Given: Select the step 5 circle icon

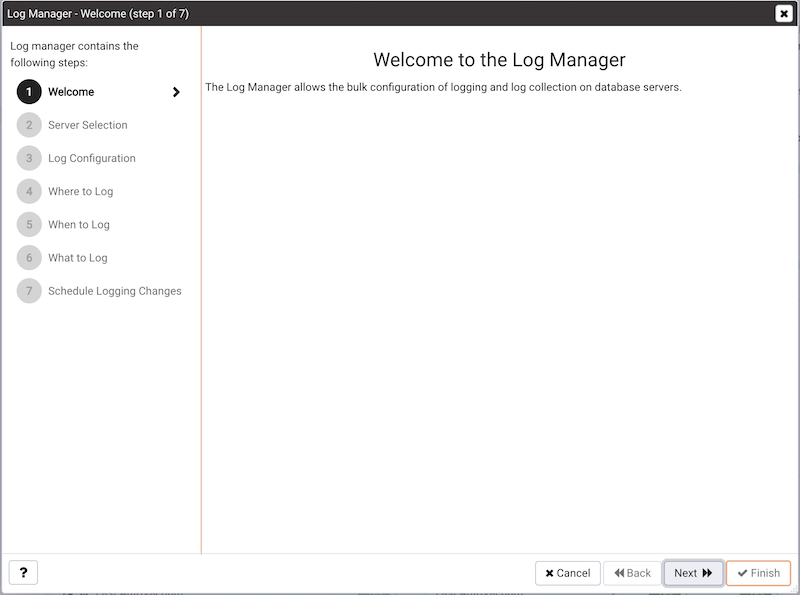Looking at the screenshot, I should pos(29,225).
